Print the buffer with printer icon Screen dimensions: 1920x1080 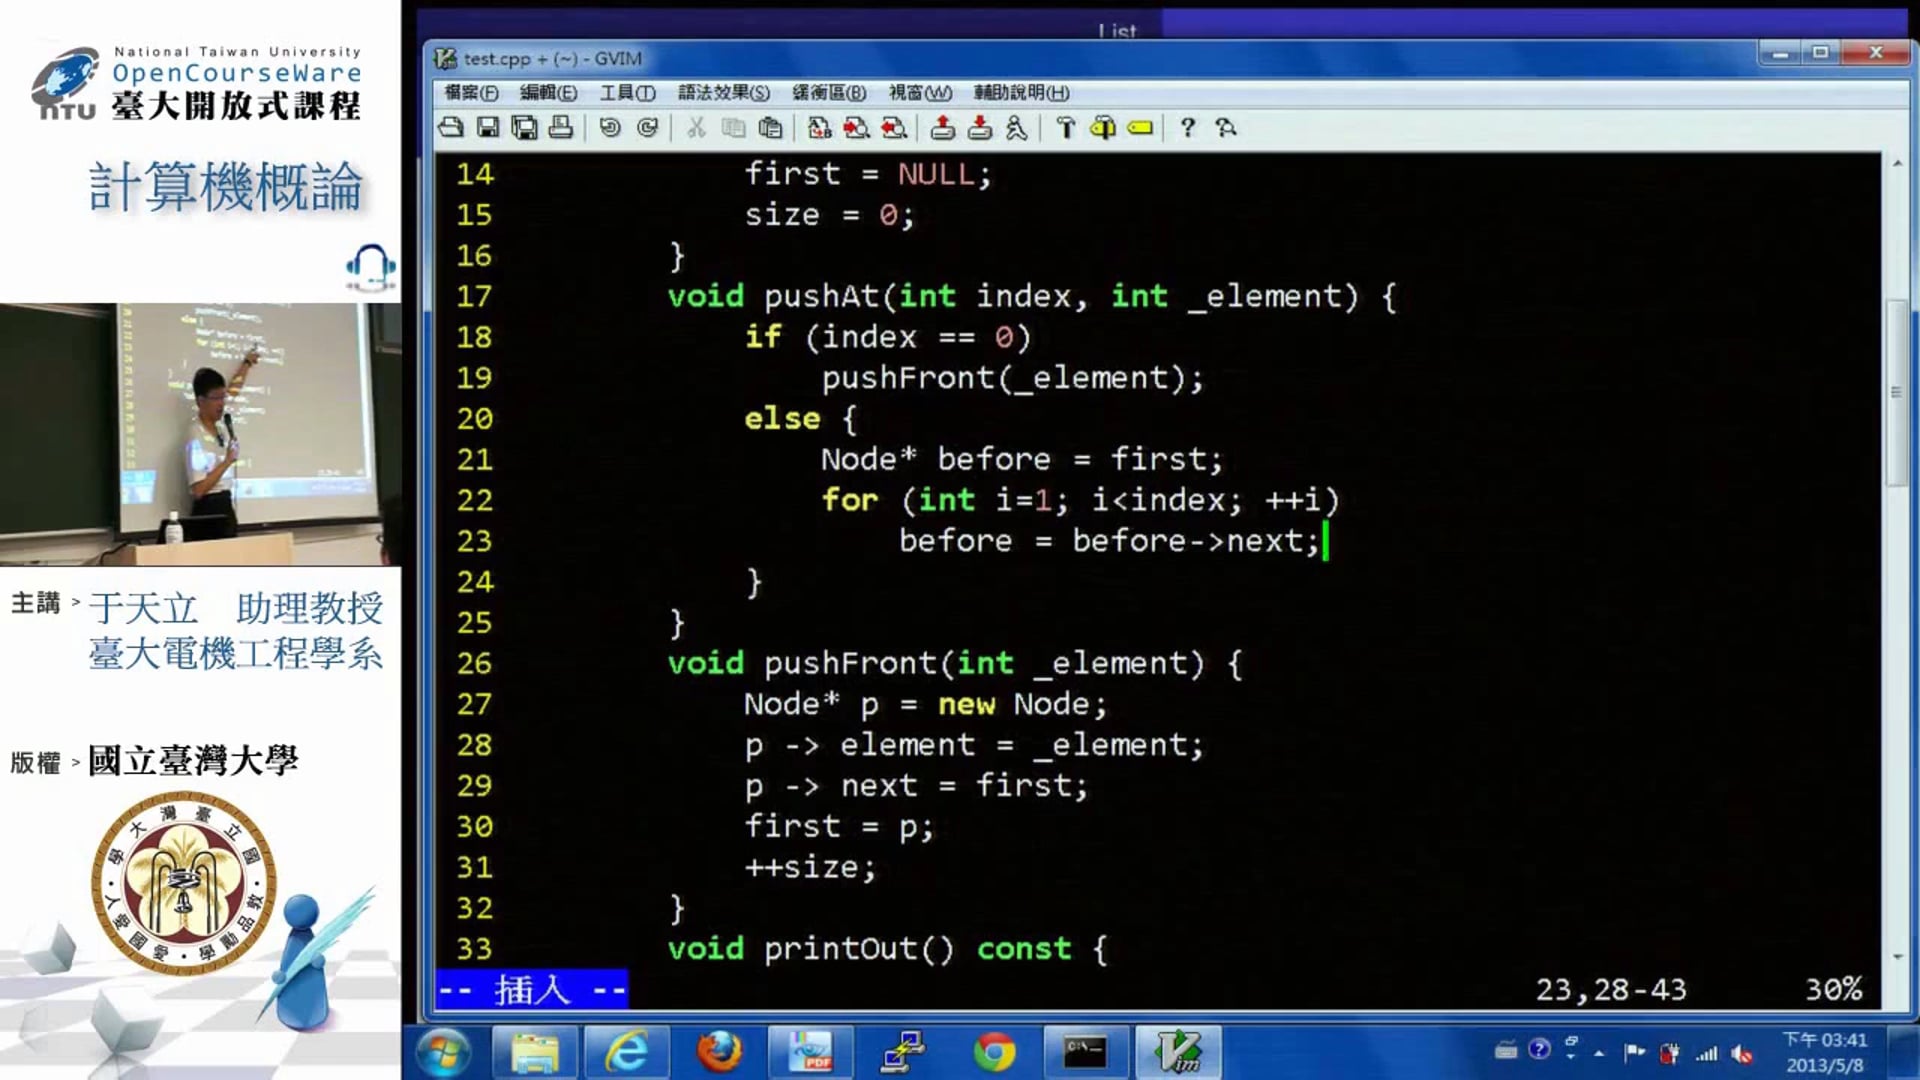[x=561, y=127]
